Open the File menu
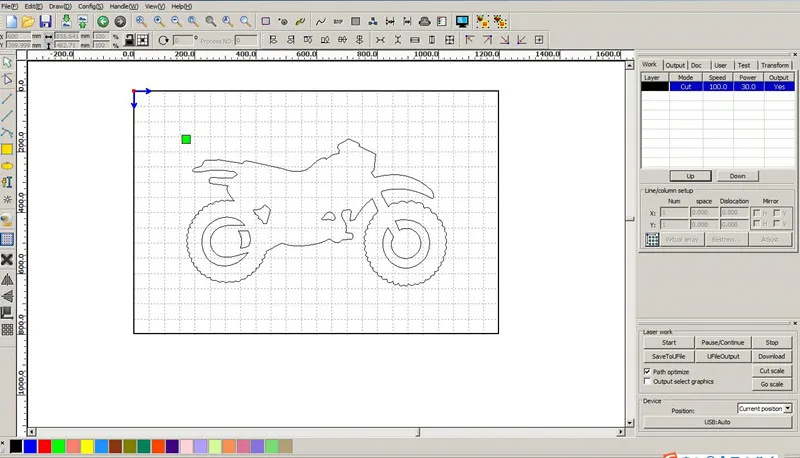This screenshot has height=458, width=800. [9, 6]
